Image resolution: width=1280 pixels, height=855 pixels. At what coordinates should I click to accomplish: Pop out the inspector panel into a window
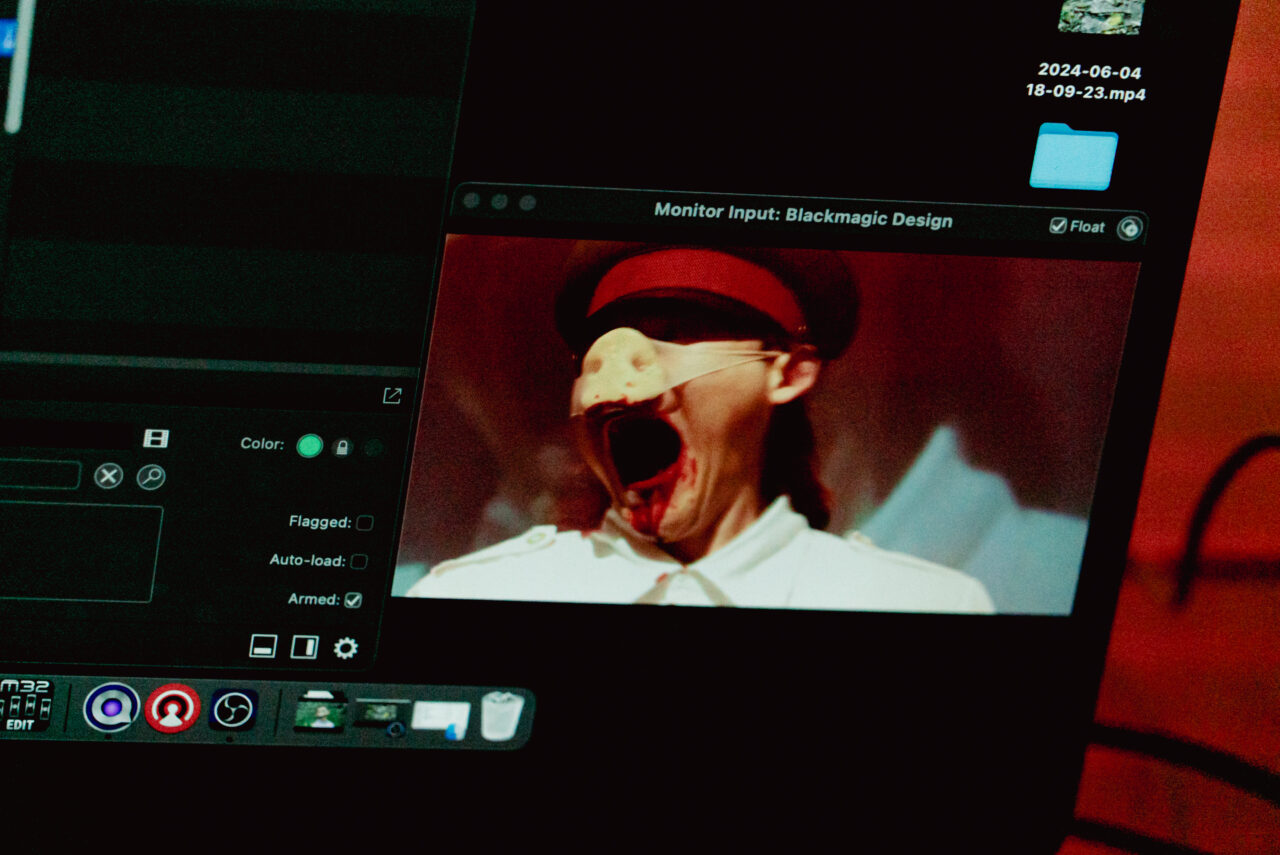click(392, 396)
